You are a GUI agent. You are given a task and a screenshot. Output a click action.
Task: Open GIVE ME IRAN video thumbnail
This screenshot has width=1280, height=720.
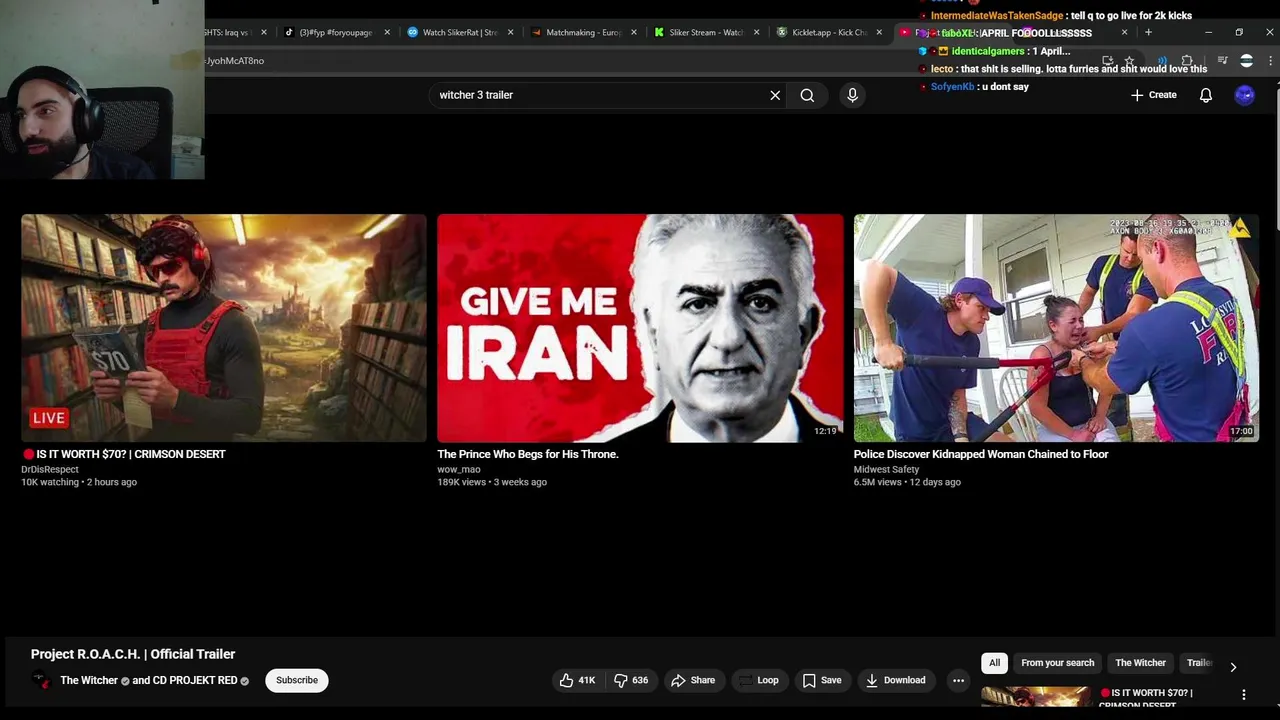(x=640, y=328)
